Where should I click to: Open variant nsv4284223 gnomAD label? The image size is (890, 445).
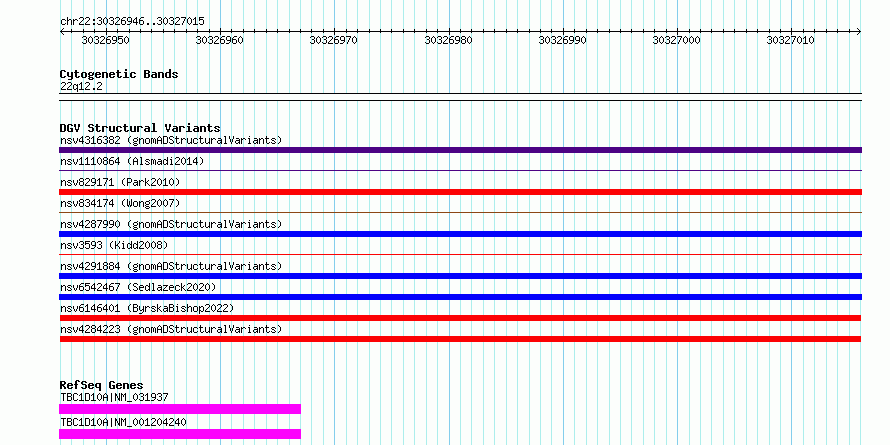tap(171, 329)
